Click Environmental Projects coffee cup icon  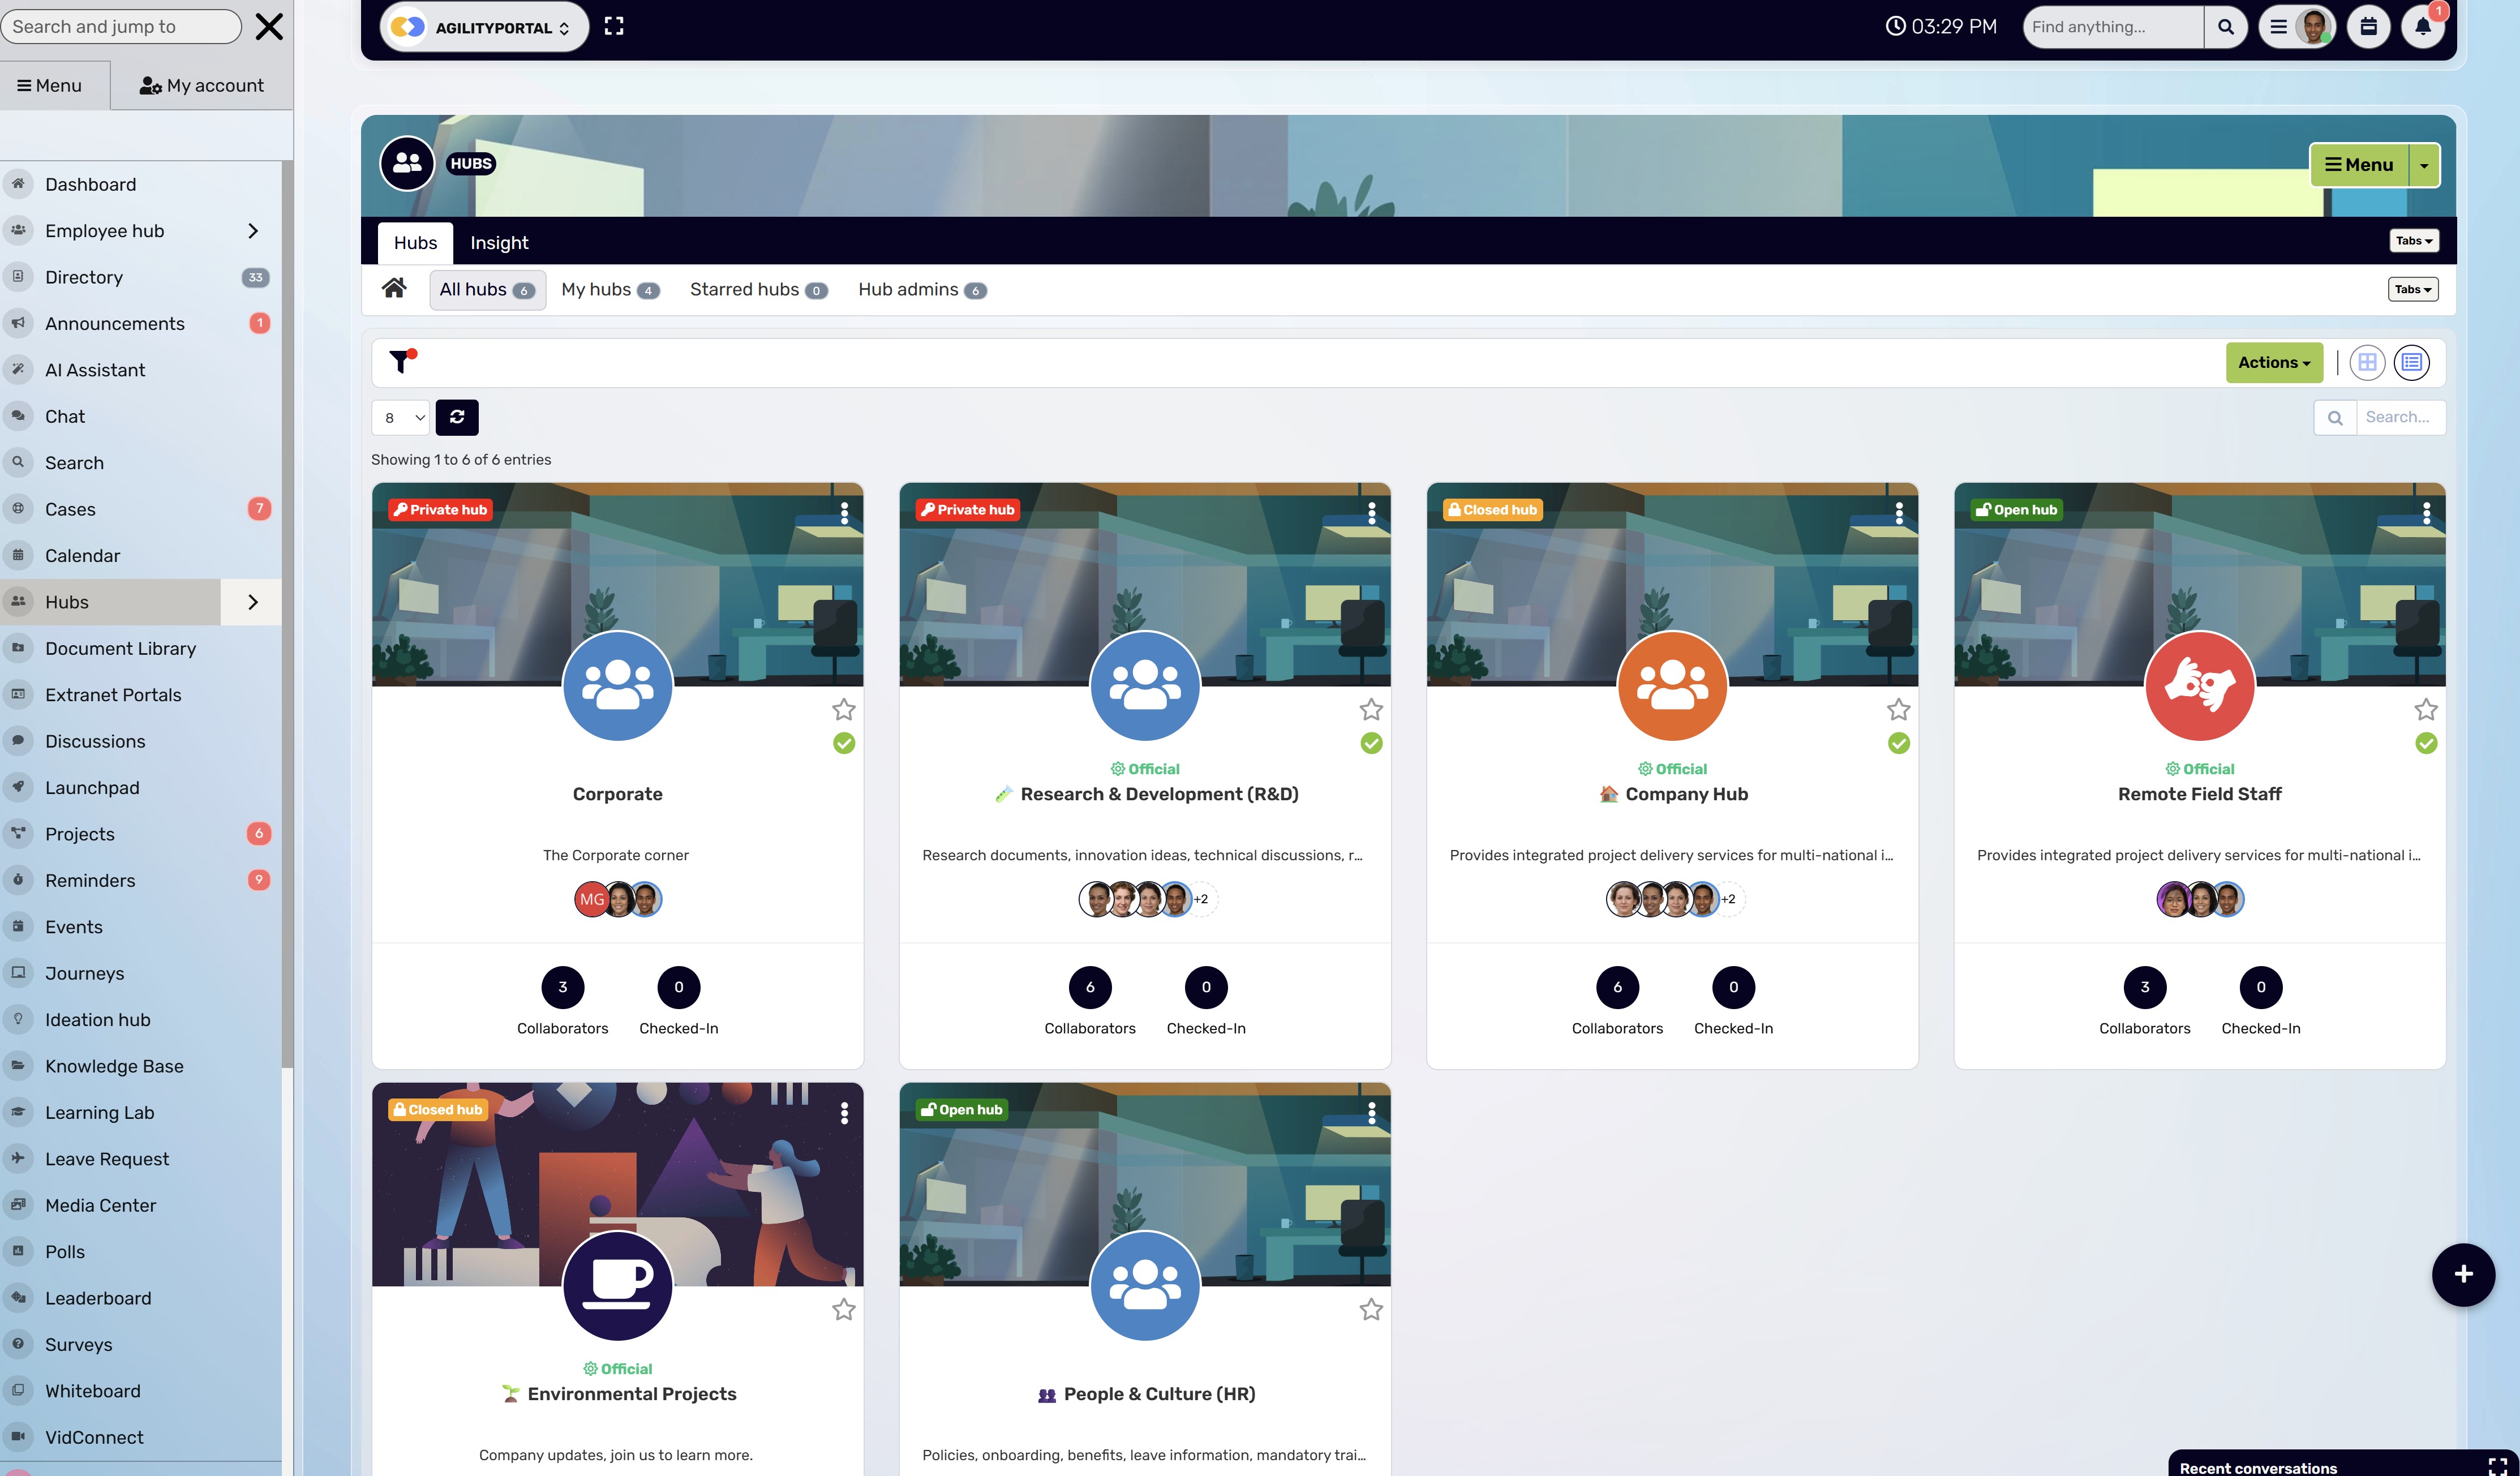click(617, 1286)
